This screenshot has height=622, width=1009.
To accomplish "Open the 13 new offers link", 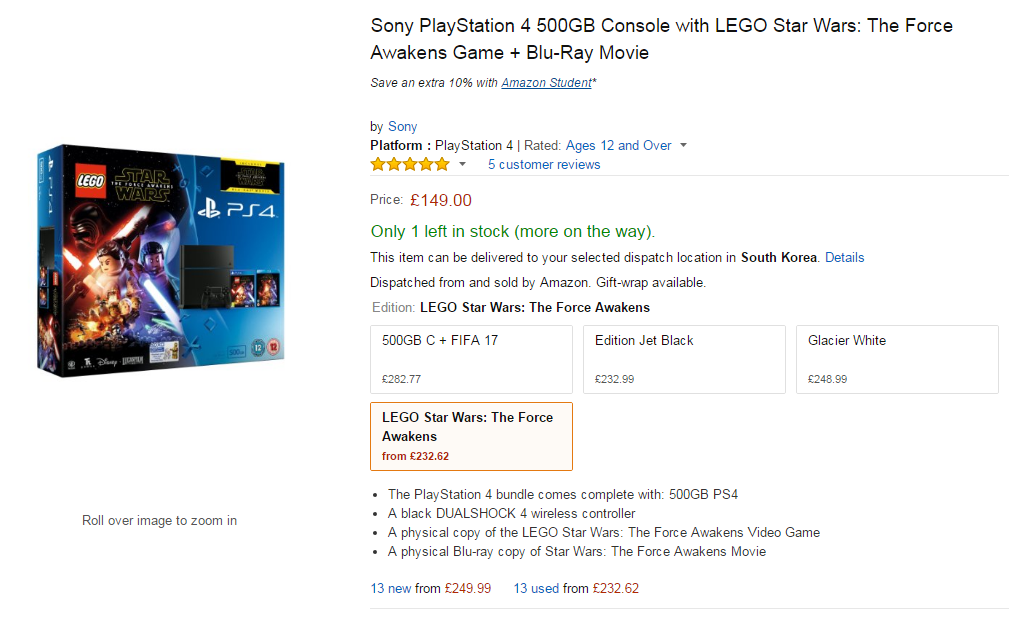I will pos(391,588).
